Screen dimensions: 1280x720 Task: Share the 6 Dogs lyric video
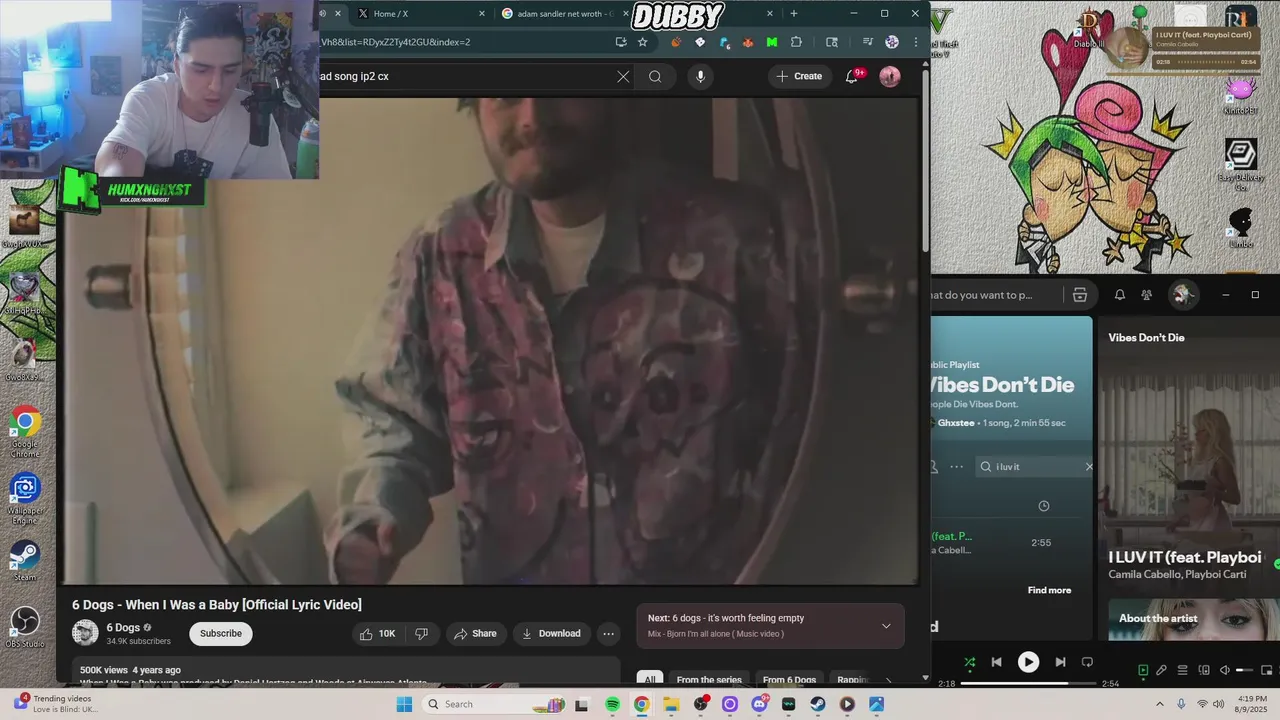coord(475,633)
